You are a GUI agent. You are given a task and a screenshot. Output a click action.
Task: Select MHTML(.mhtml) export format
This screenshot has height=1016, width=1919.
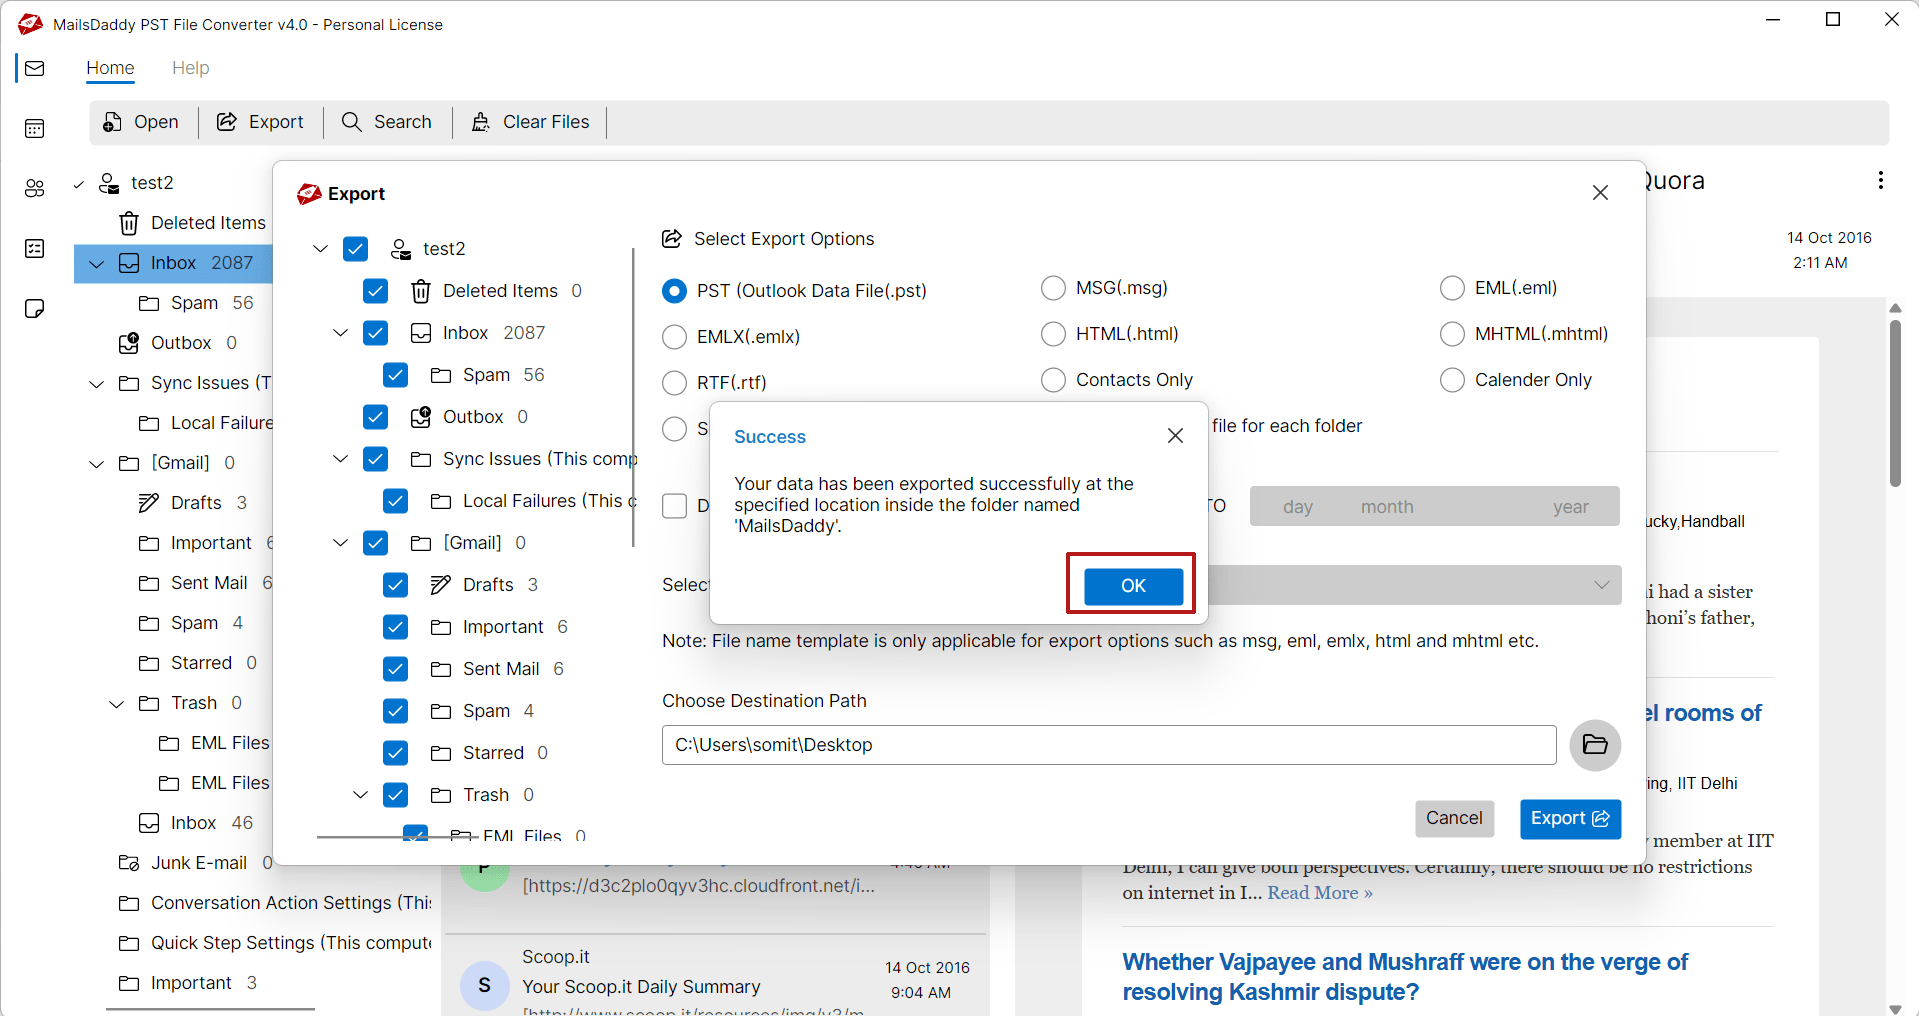tap(1452, 334)
